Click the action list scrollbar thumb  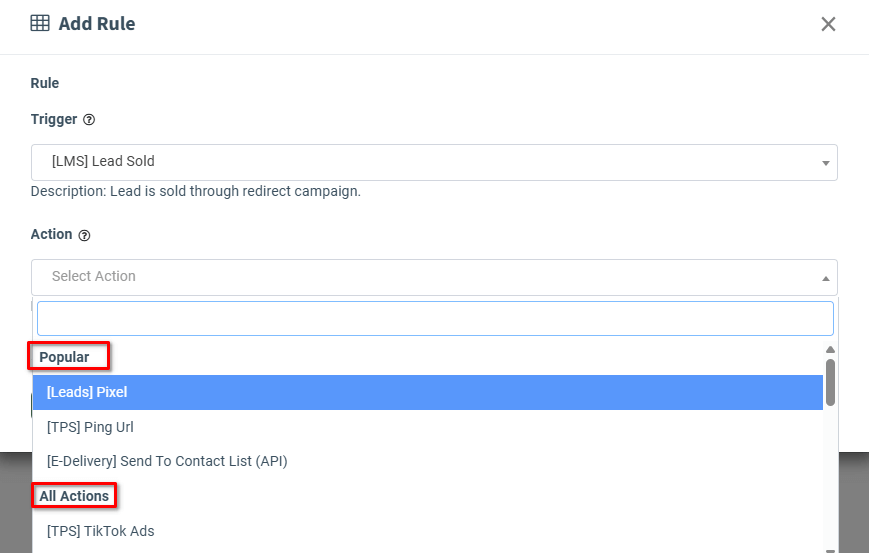[830, 381]
